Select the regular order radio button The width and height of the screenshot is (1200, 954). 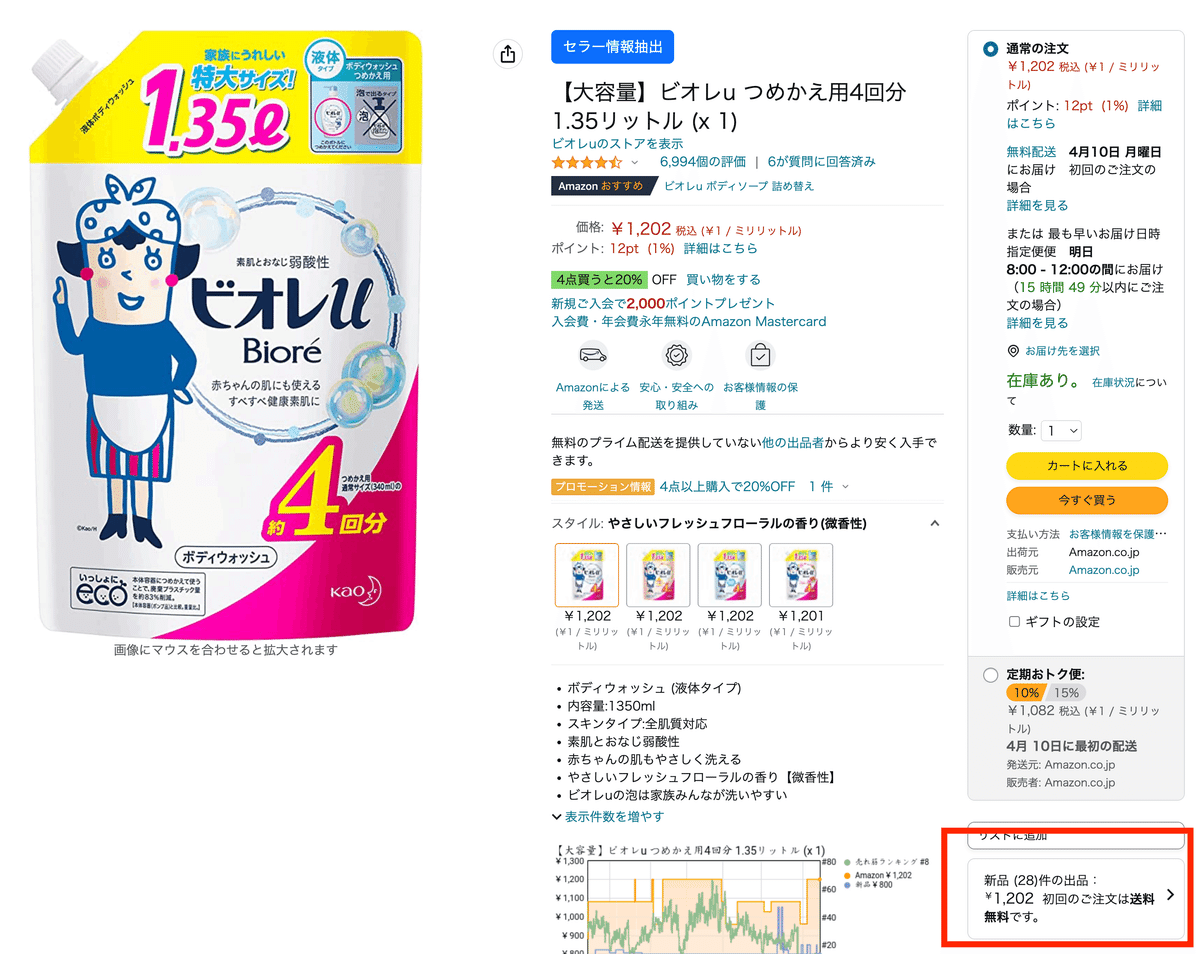[x=990, y=48]
